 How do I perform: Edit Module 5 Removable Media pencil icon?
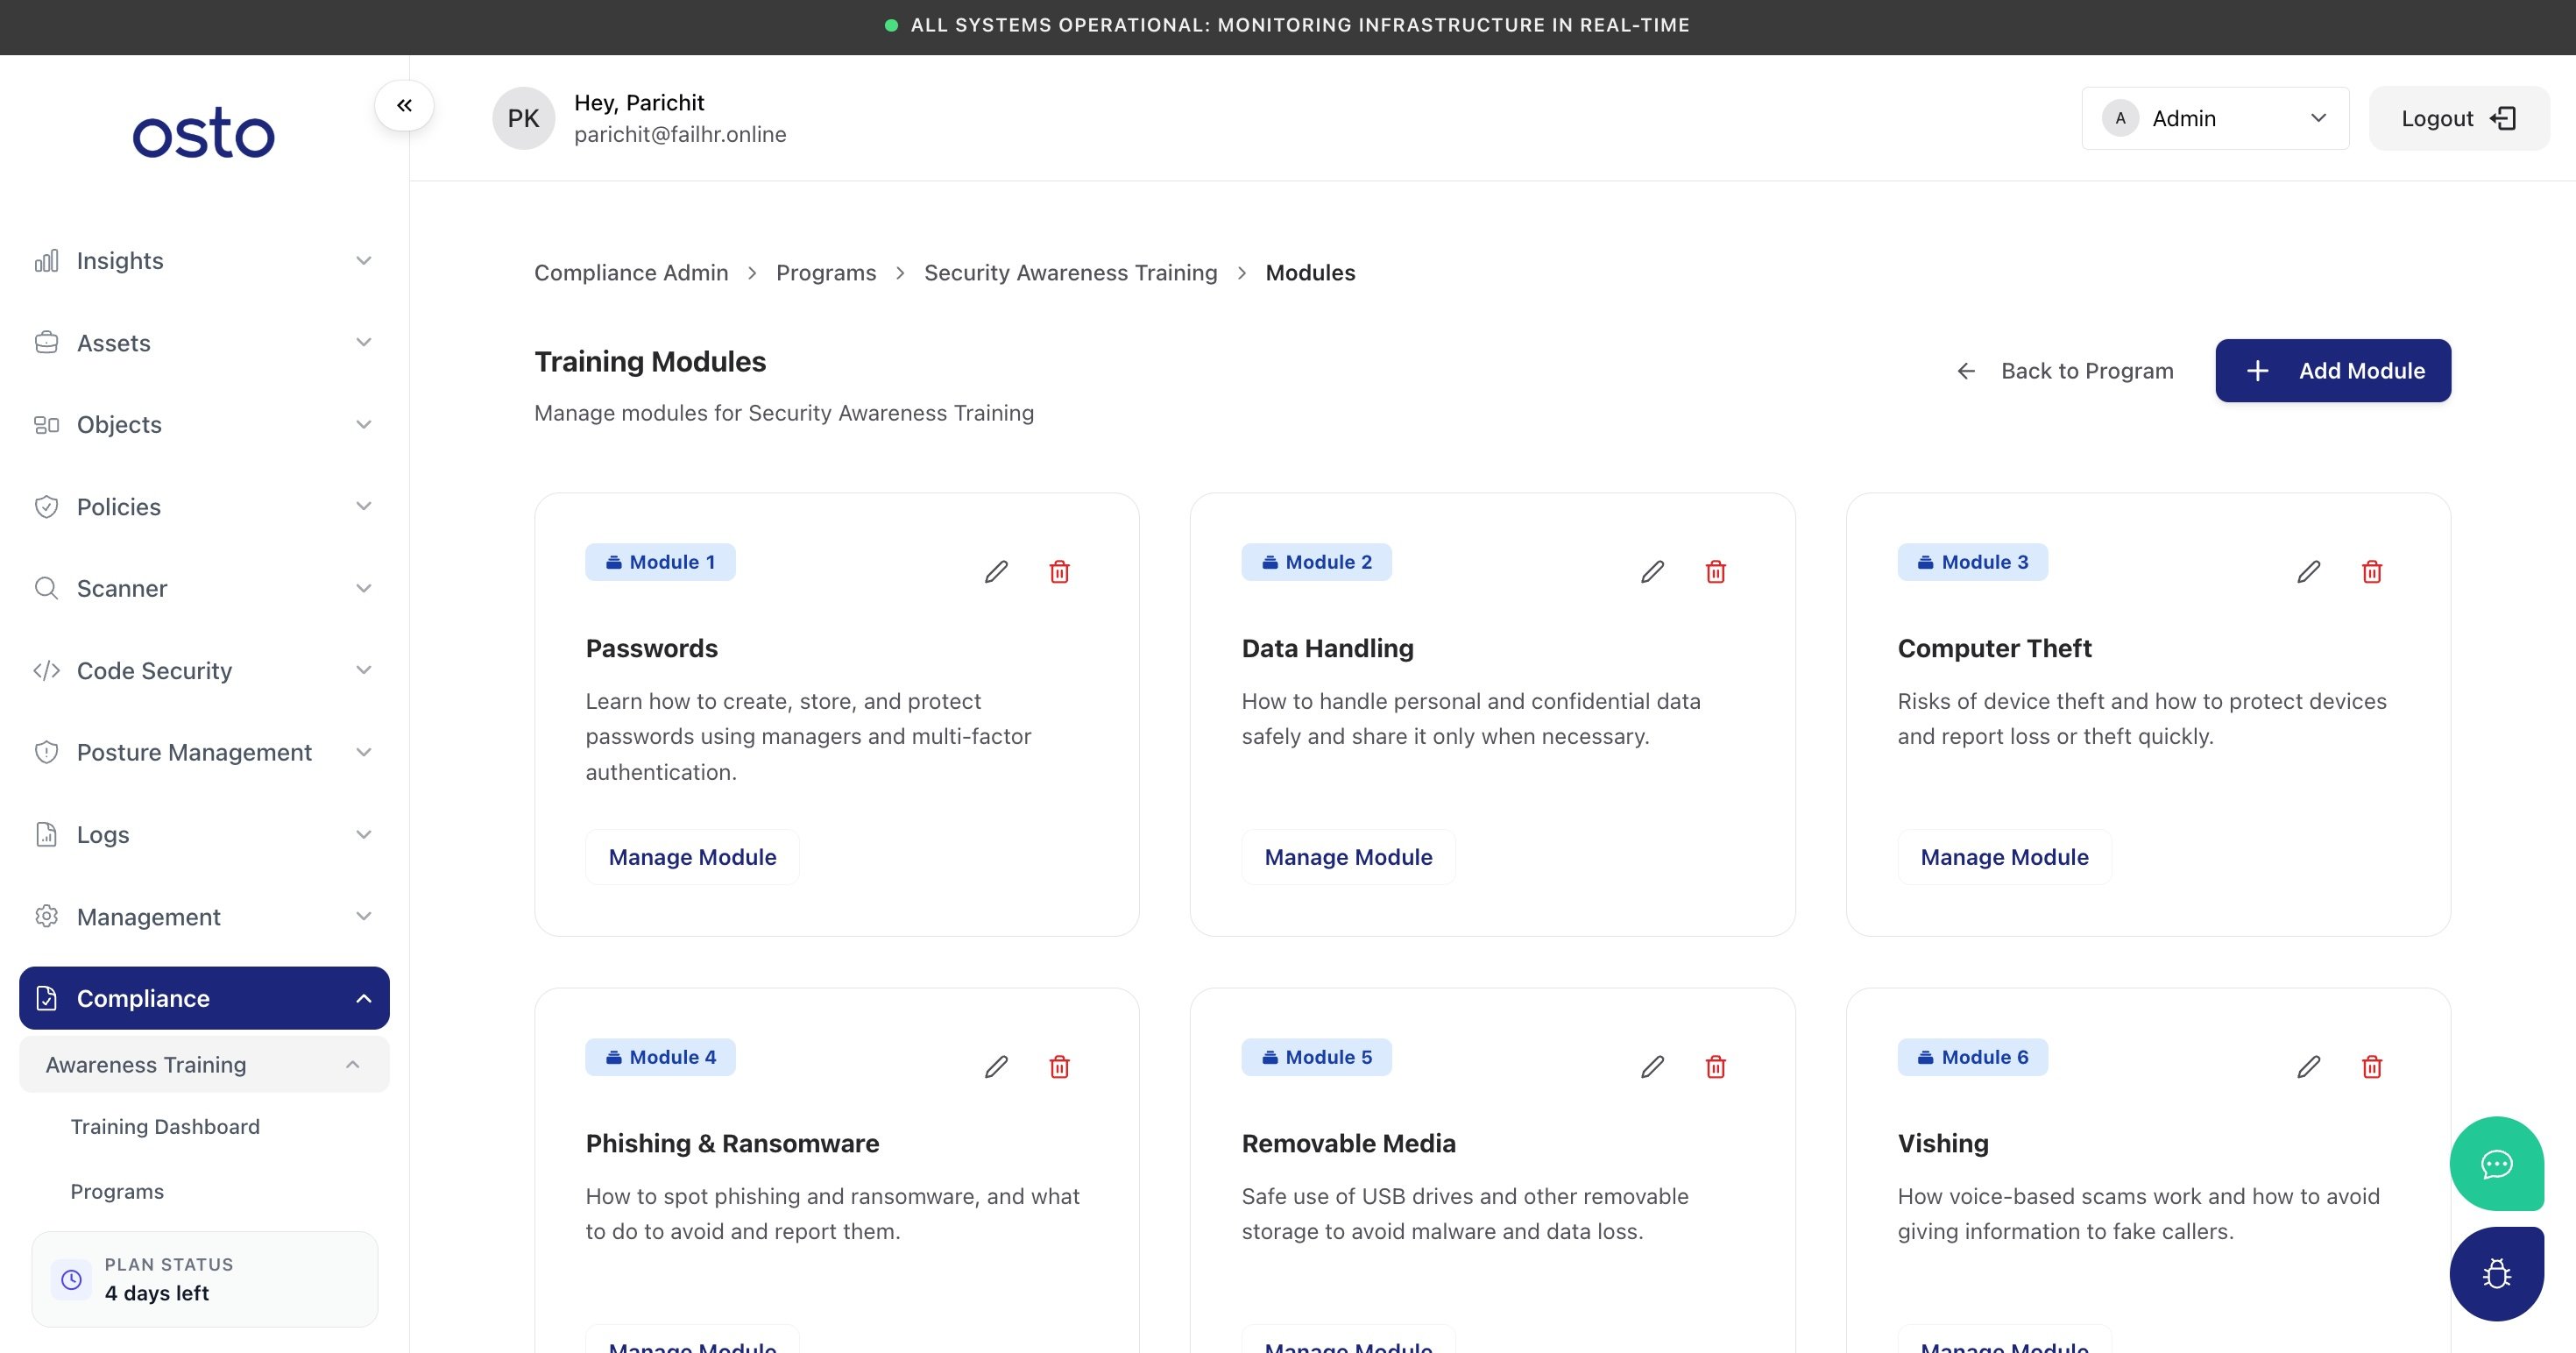point(1652,1067)
